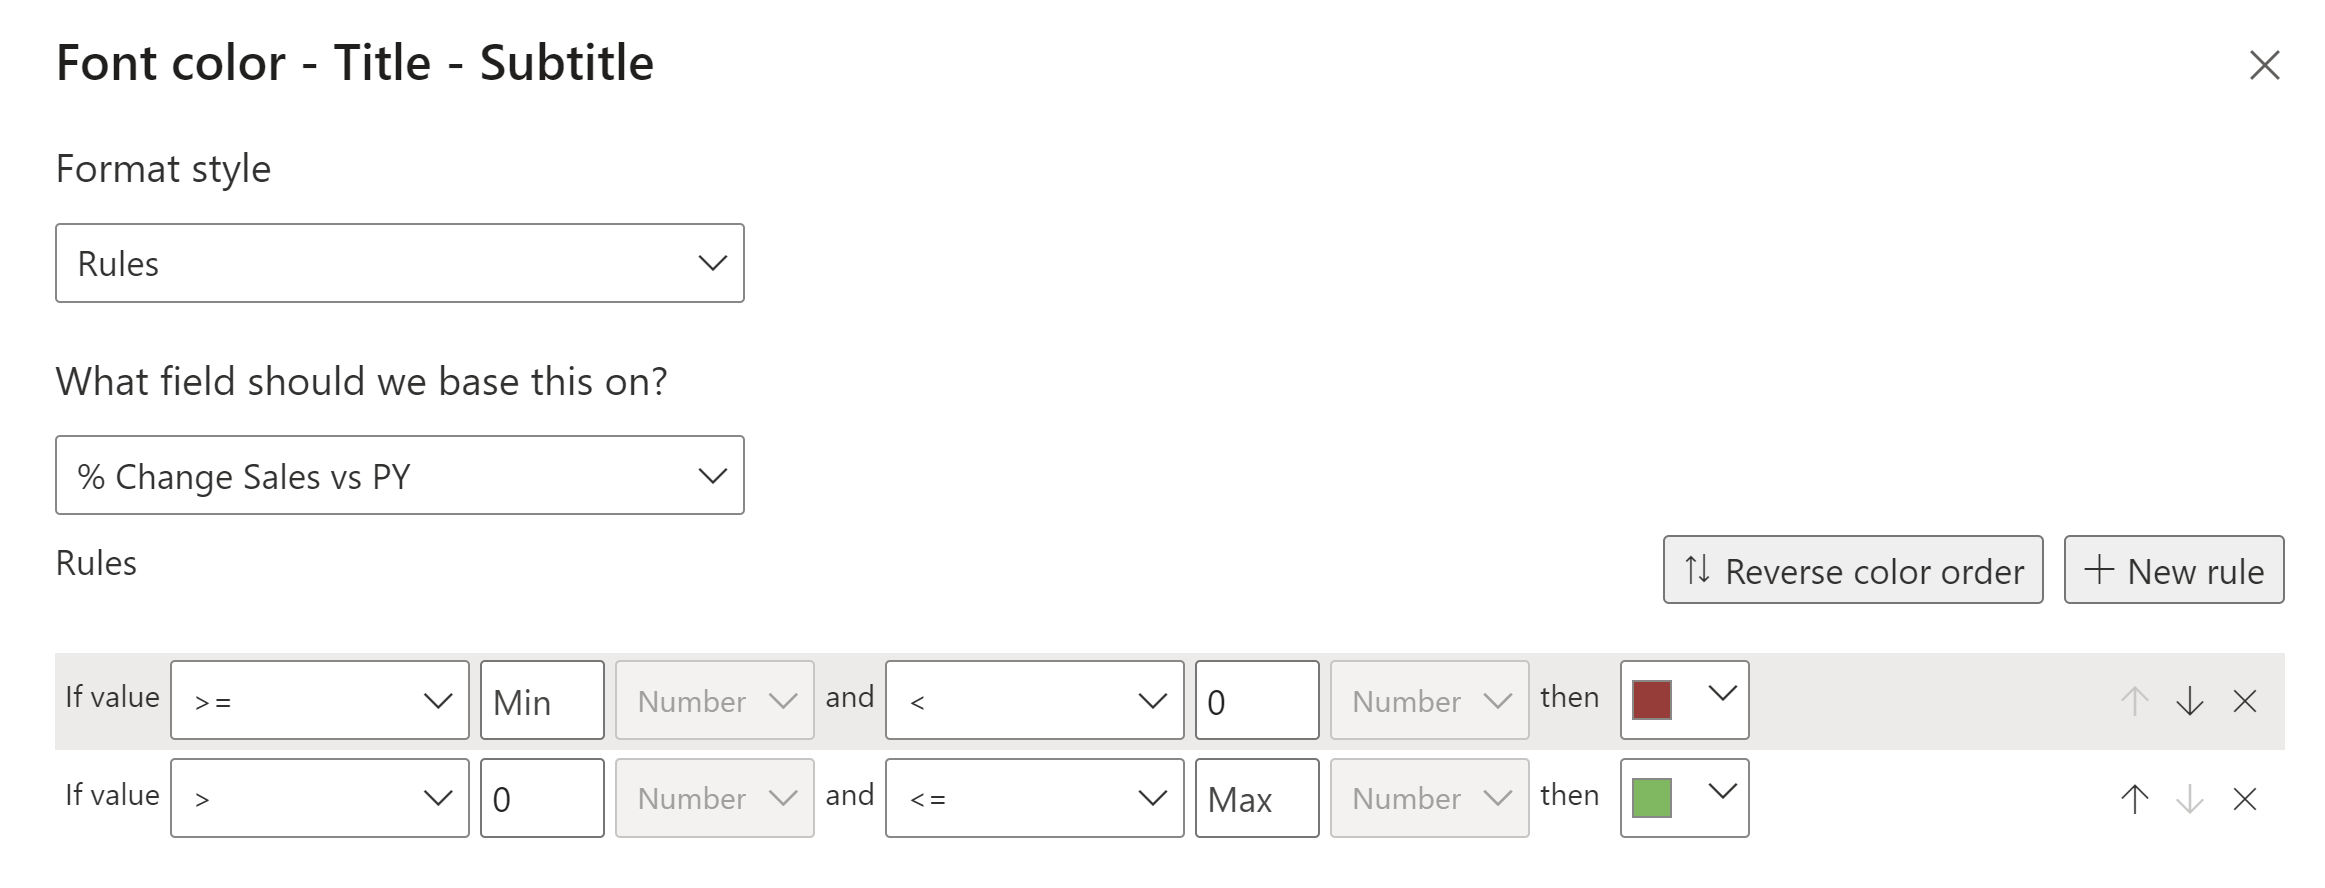Click the first rule's move up arrow
This screenshot has height=888, width=2325.
(2134, 701)
